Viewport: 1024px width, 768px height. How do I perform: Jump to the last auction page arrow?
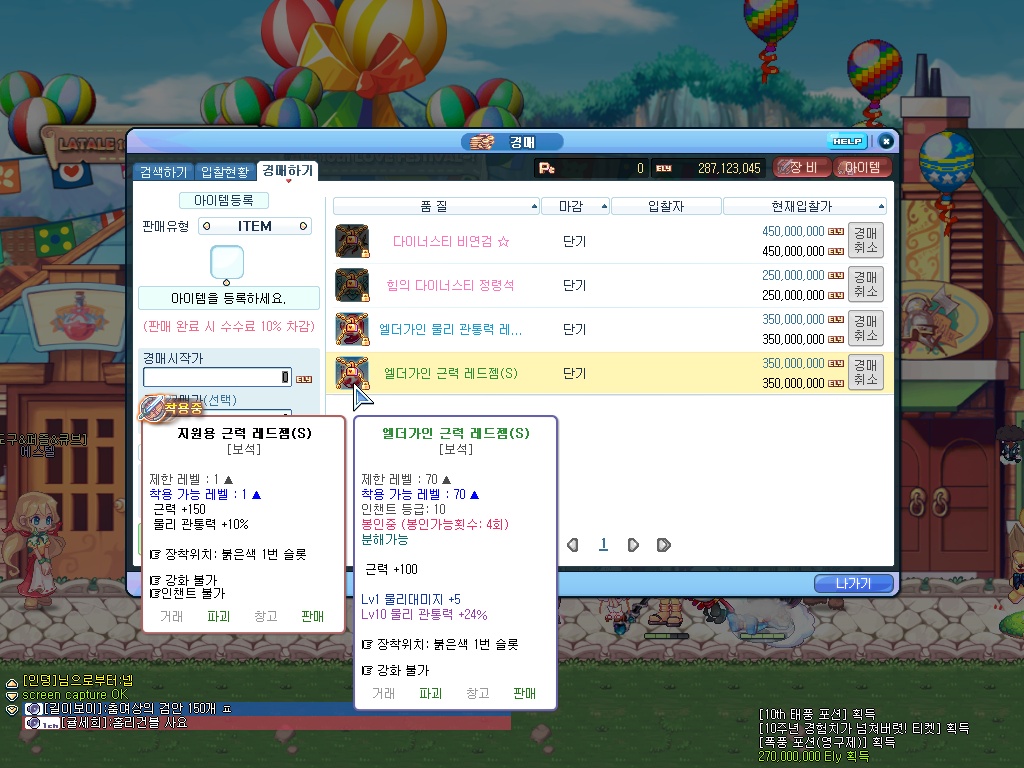click(663, 545)
